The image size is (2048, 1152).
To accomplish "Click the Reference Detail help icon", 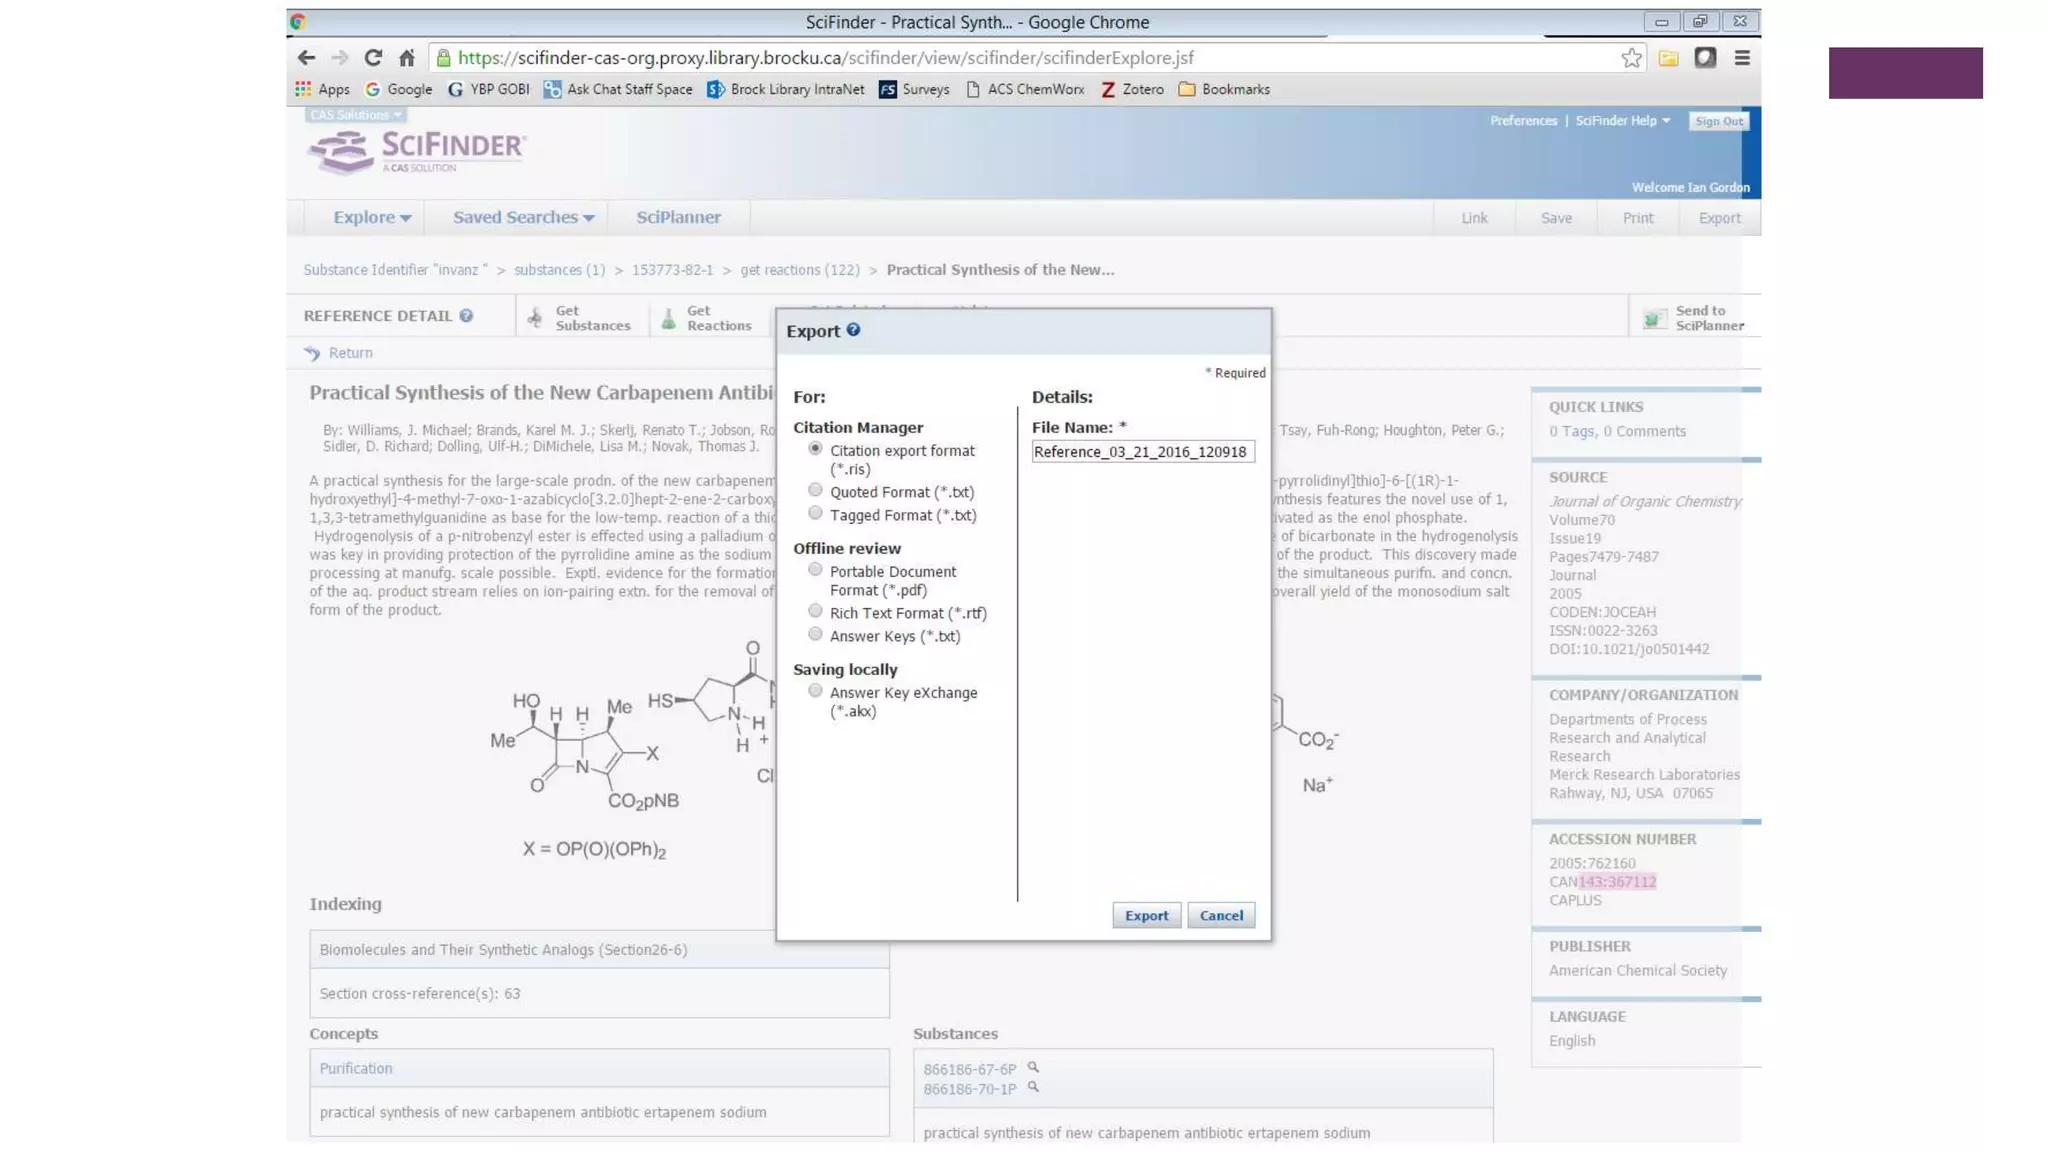I will click(x=466, y=316).
